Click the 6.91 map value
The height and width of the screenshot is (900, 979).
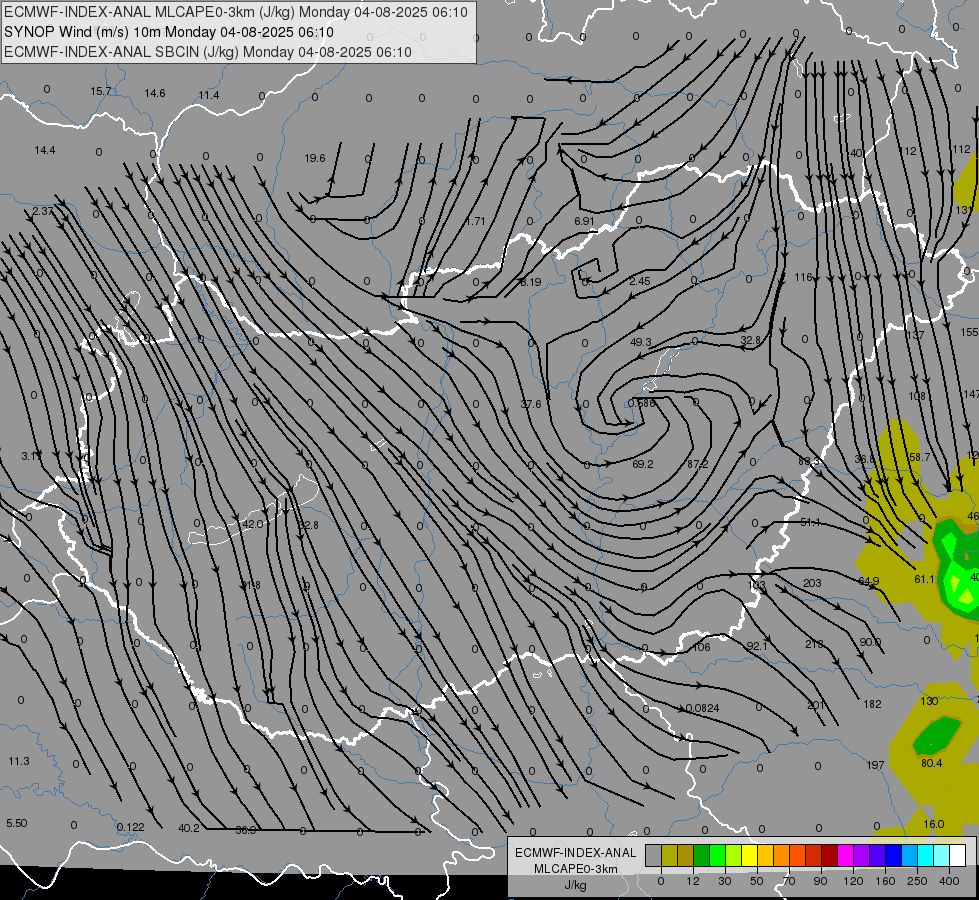584,221
